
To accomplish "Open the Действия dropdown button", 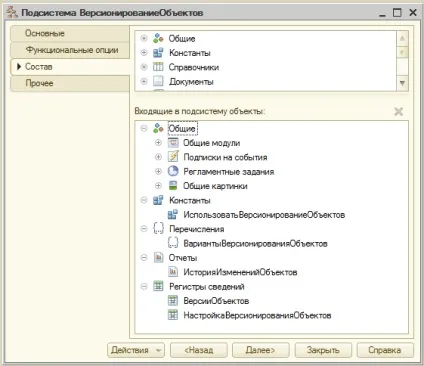I will tap(136, 350).
